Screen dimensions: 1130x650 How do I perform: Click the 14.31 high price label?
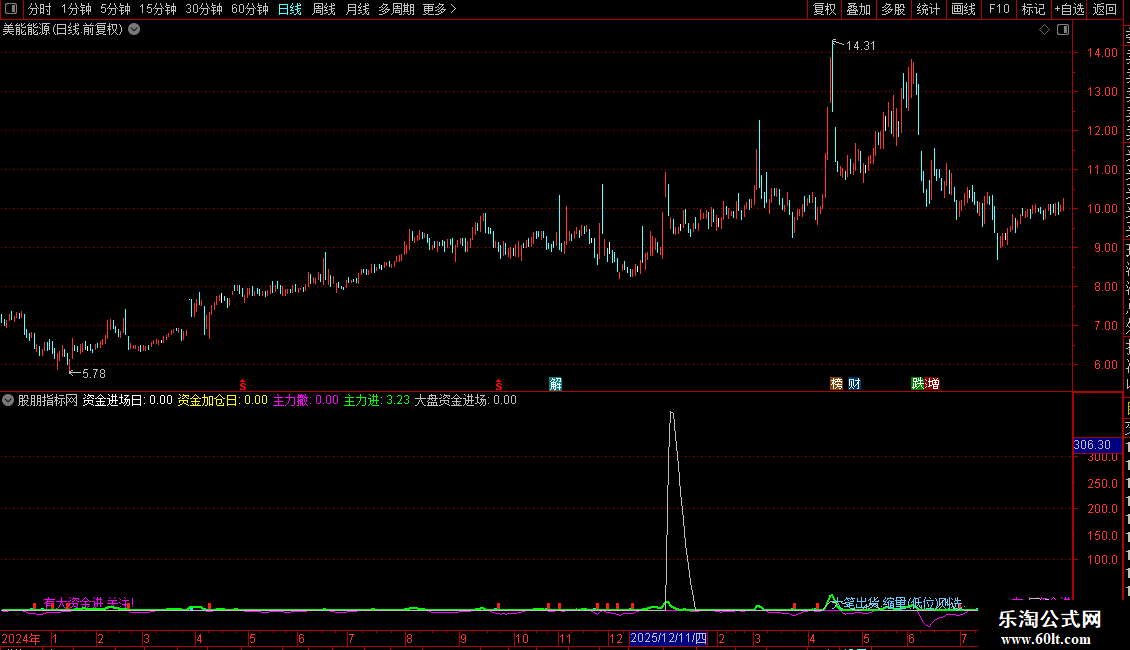coord(860,46)
